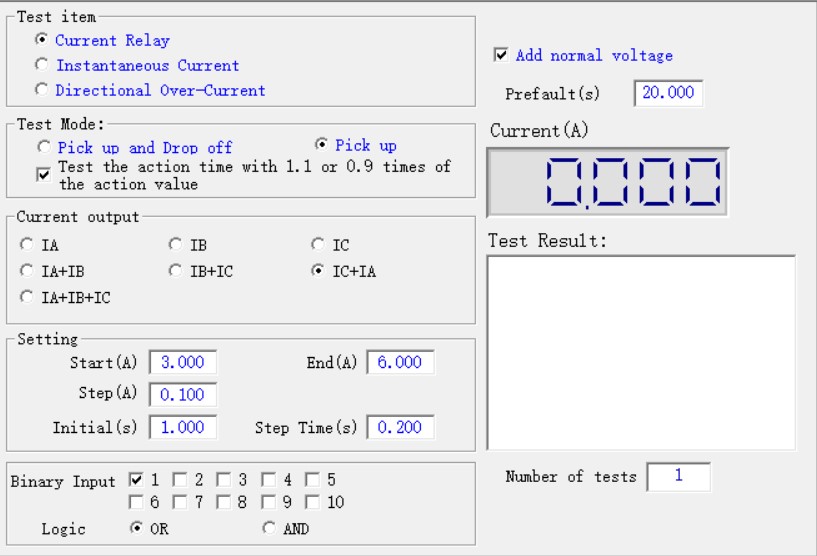Select IB current output
Screen dimensions: 817x556
175,244
